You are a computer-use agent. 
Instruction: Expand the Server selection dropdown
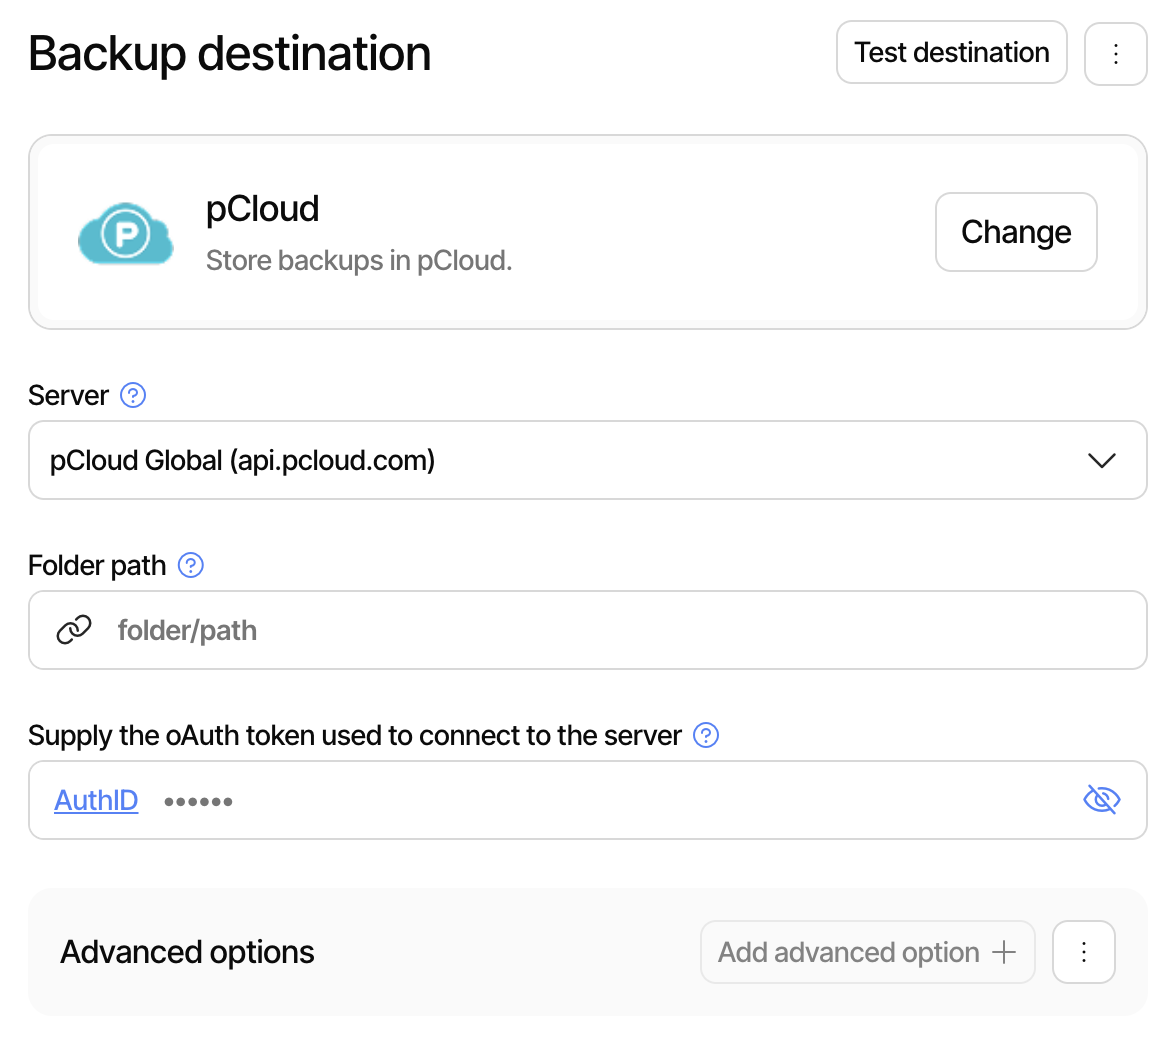point(1102,460)
